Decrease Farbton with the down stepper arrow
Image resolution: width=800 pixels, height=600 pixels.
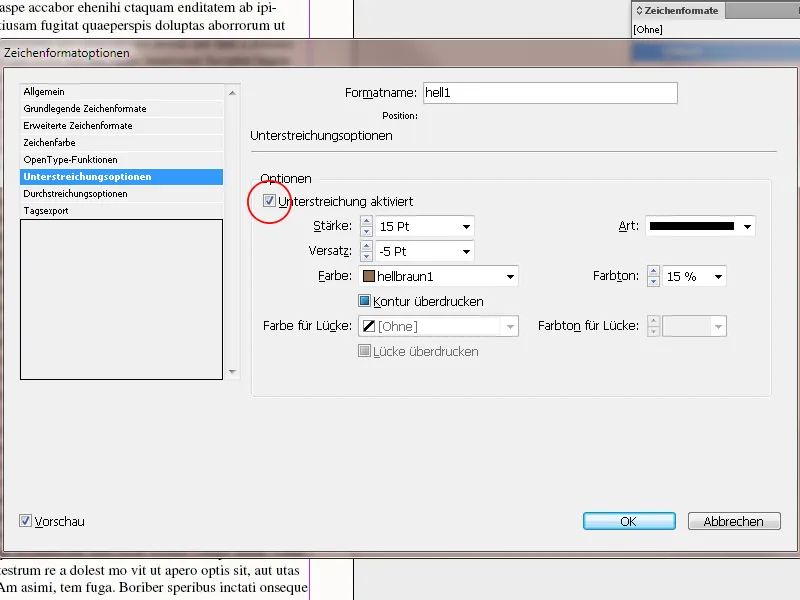(654, 281)
